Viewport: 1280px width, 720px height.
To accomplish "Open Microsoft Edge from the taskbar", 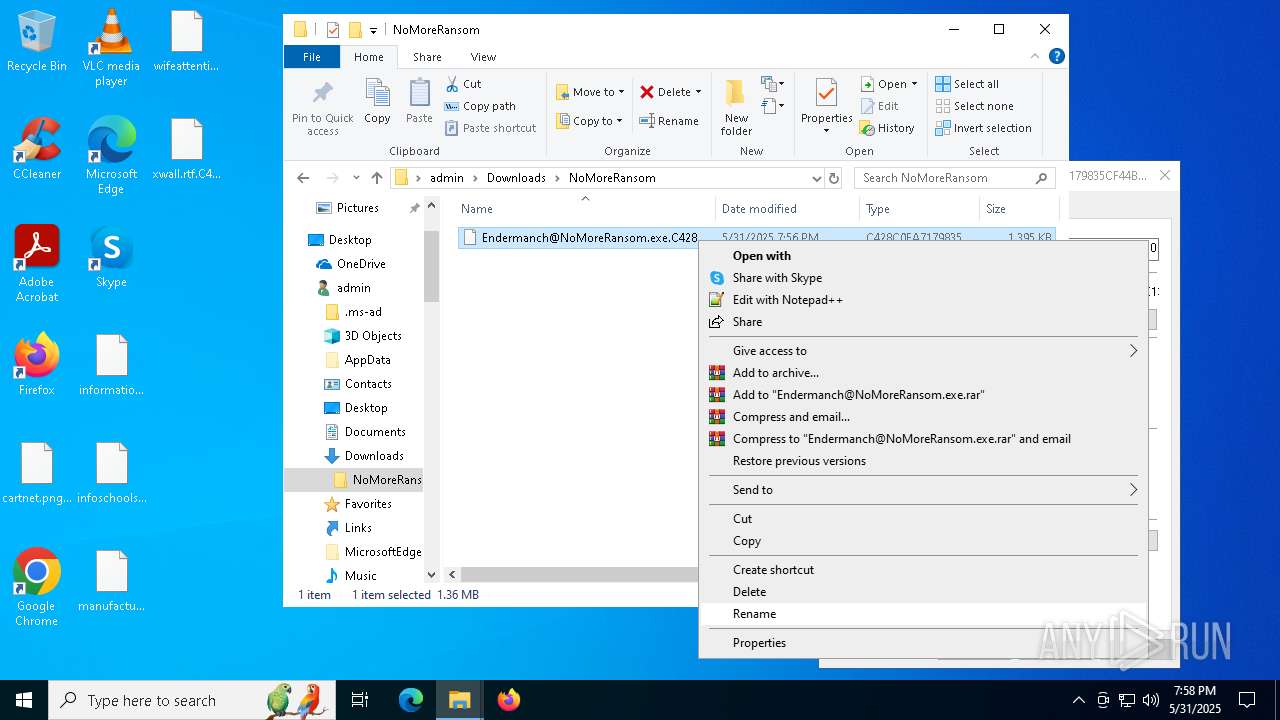I will [411, 700].
